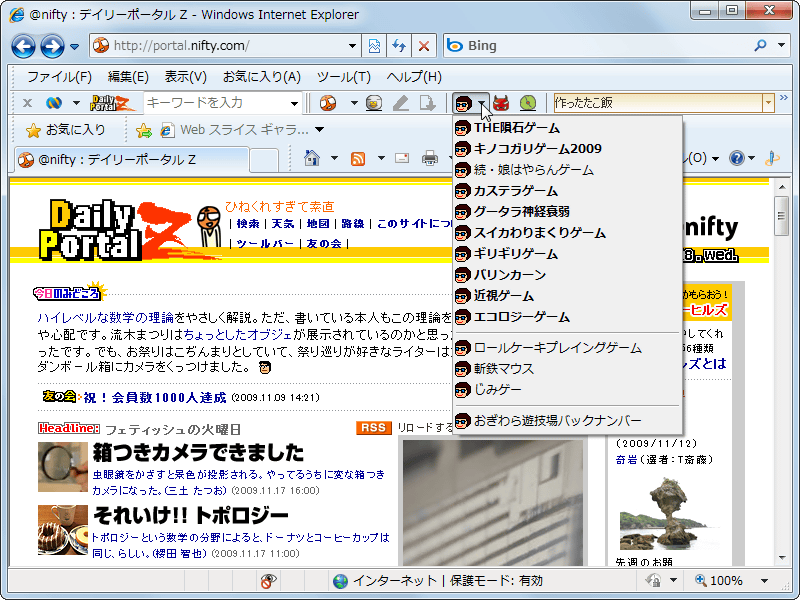Click the ツールバー link under the header
800x600 pixels.
tap(265, 244)
